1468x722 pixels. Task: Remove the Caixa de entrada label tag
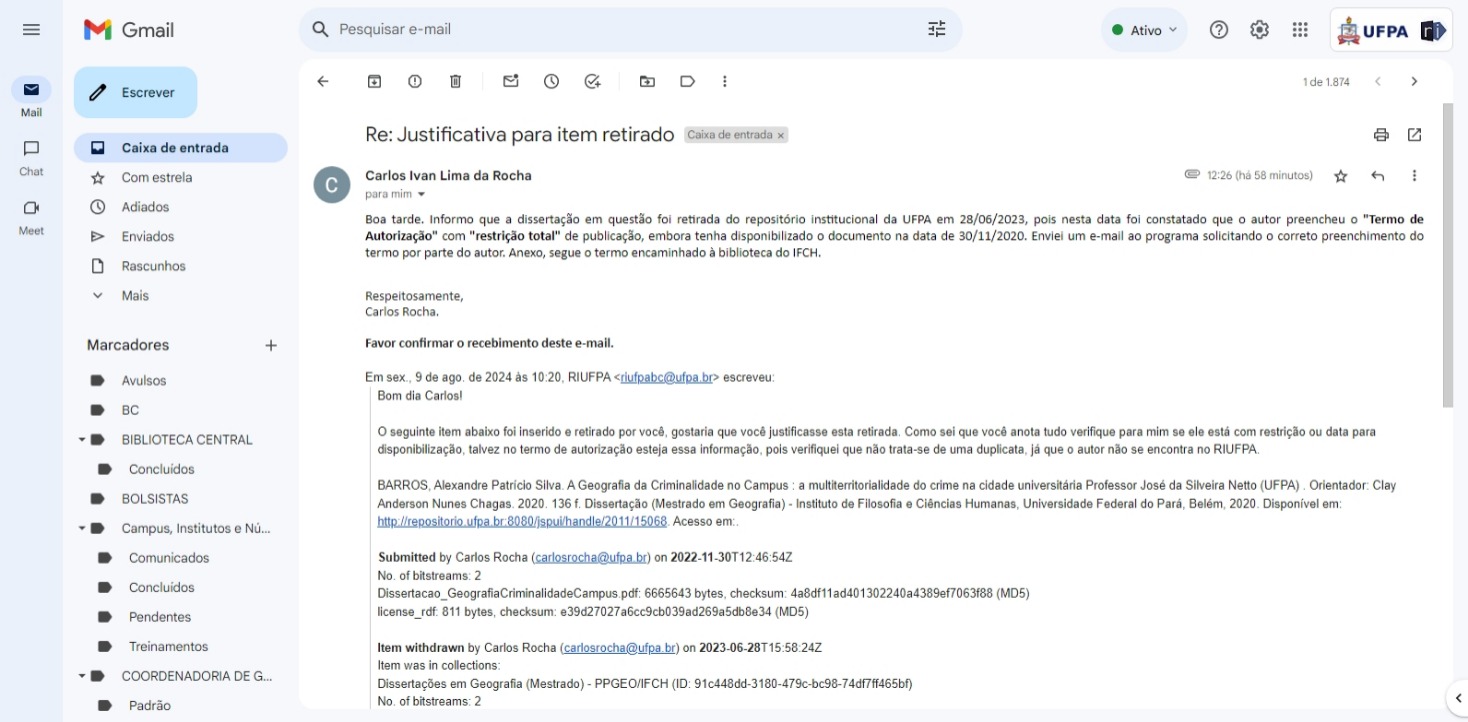[x=781, y=136]
